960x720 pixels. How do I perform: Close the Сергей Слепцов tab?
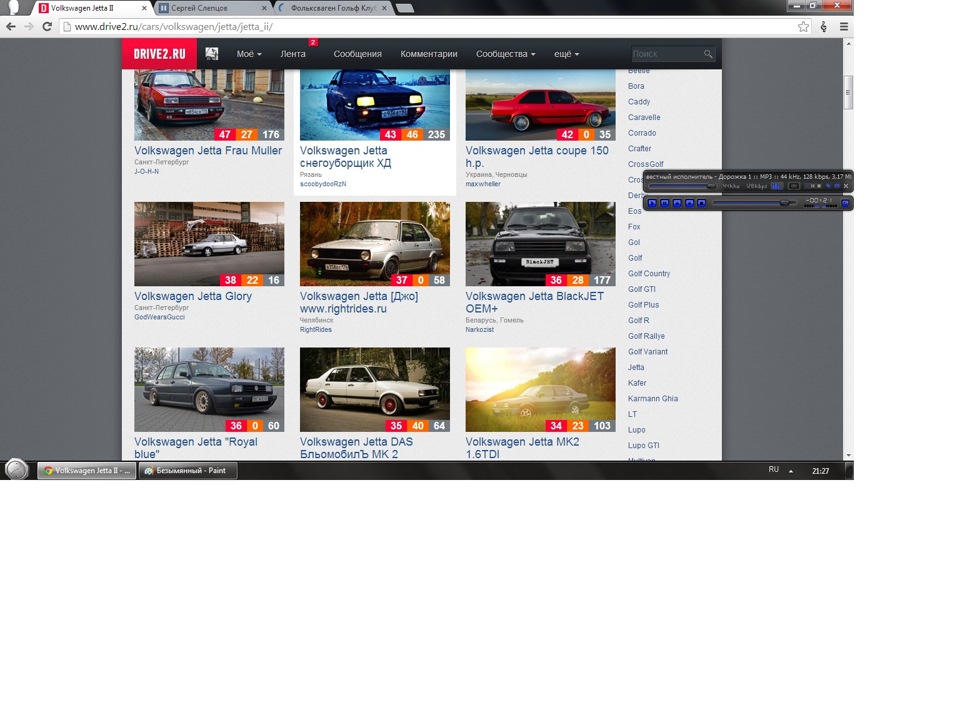click(264, 9)
